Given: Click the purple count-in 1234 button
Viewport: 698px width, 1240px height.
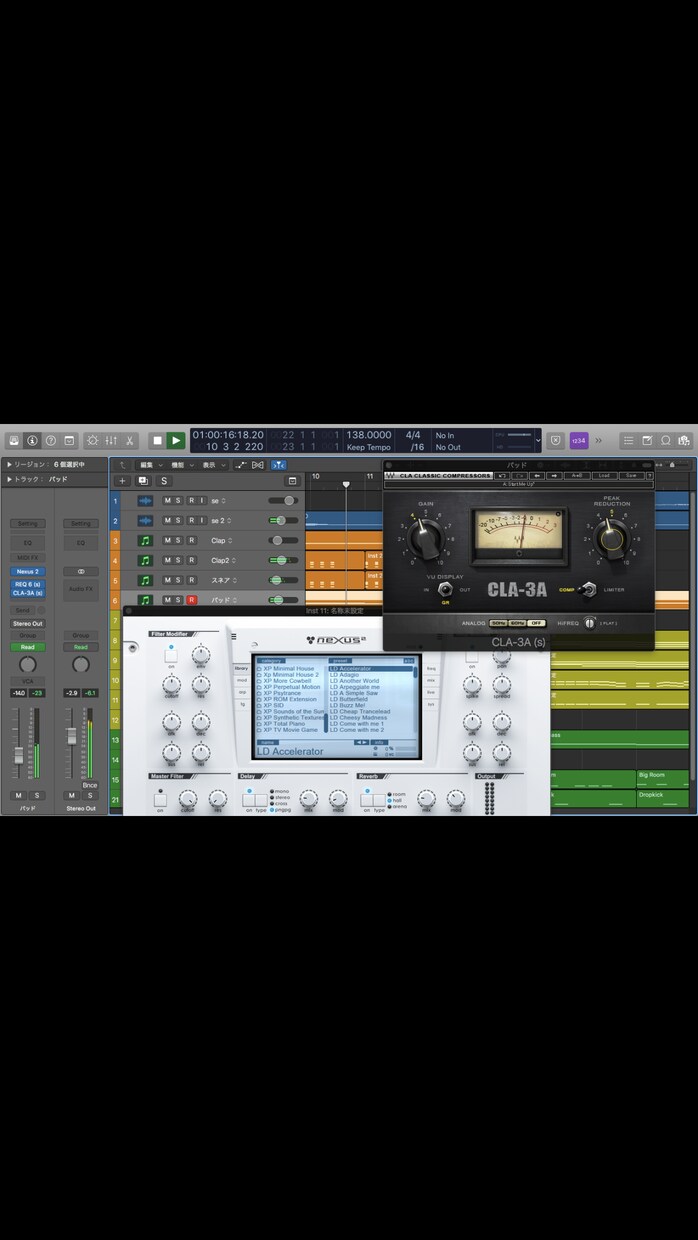Looking at the screenshot, I should 578,440.
